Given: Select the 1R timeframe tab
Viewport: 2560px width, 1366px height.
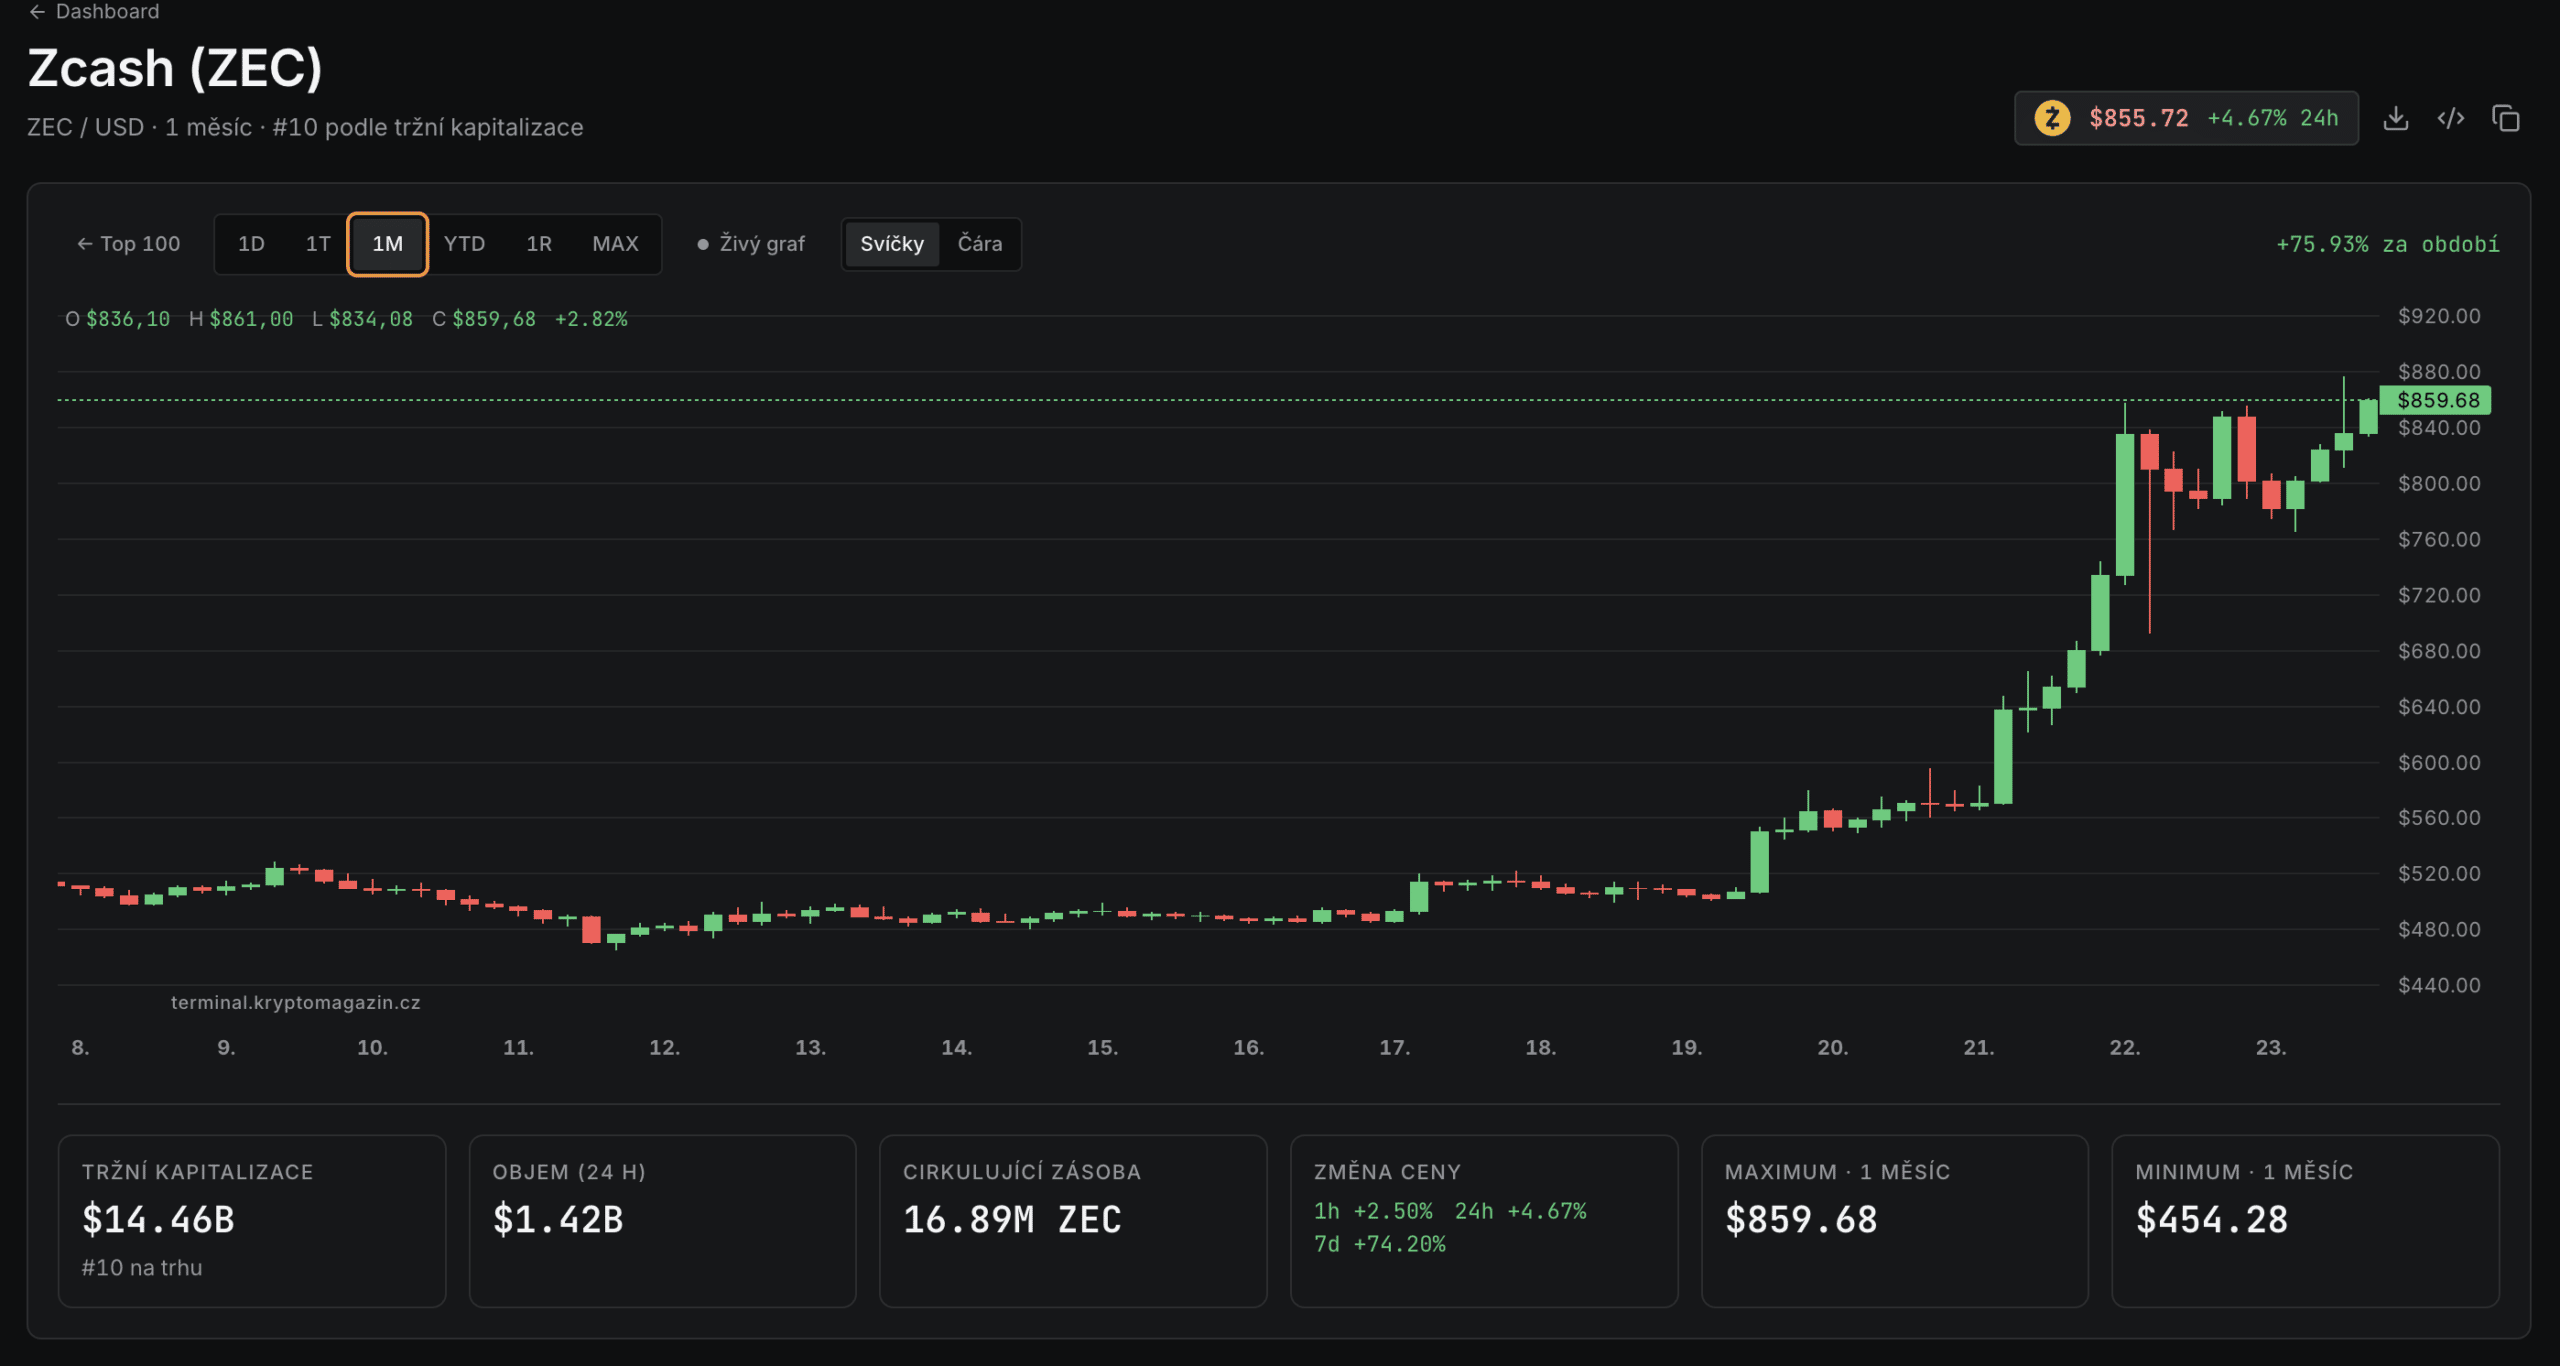Looking at the screenshot, I should [x=539, y=244].
